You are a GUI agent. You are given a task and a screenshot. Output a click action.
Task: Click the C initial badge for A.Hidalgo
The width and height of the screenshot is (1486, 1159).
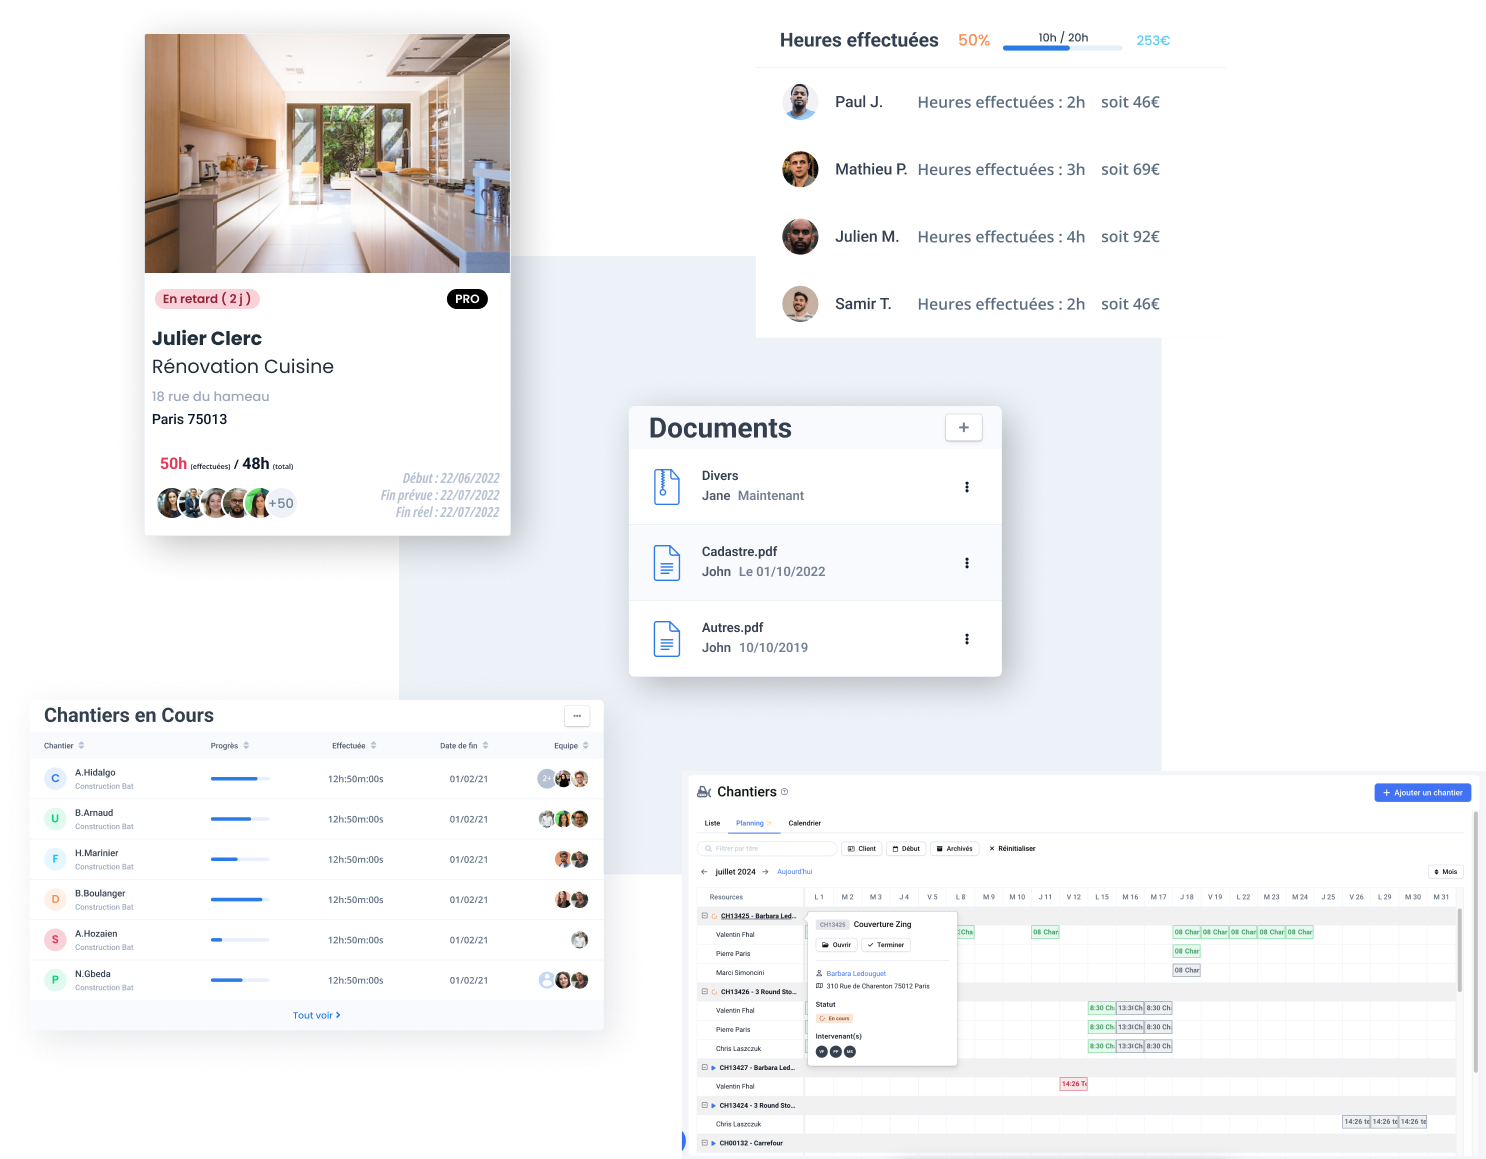coord(55,778)
